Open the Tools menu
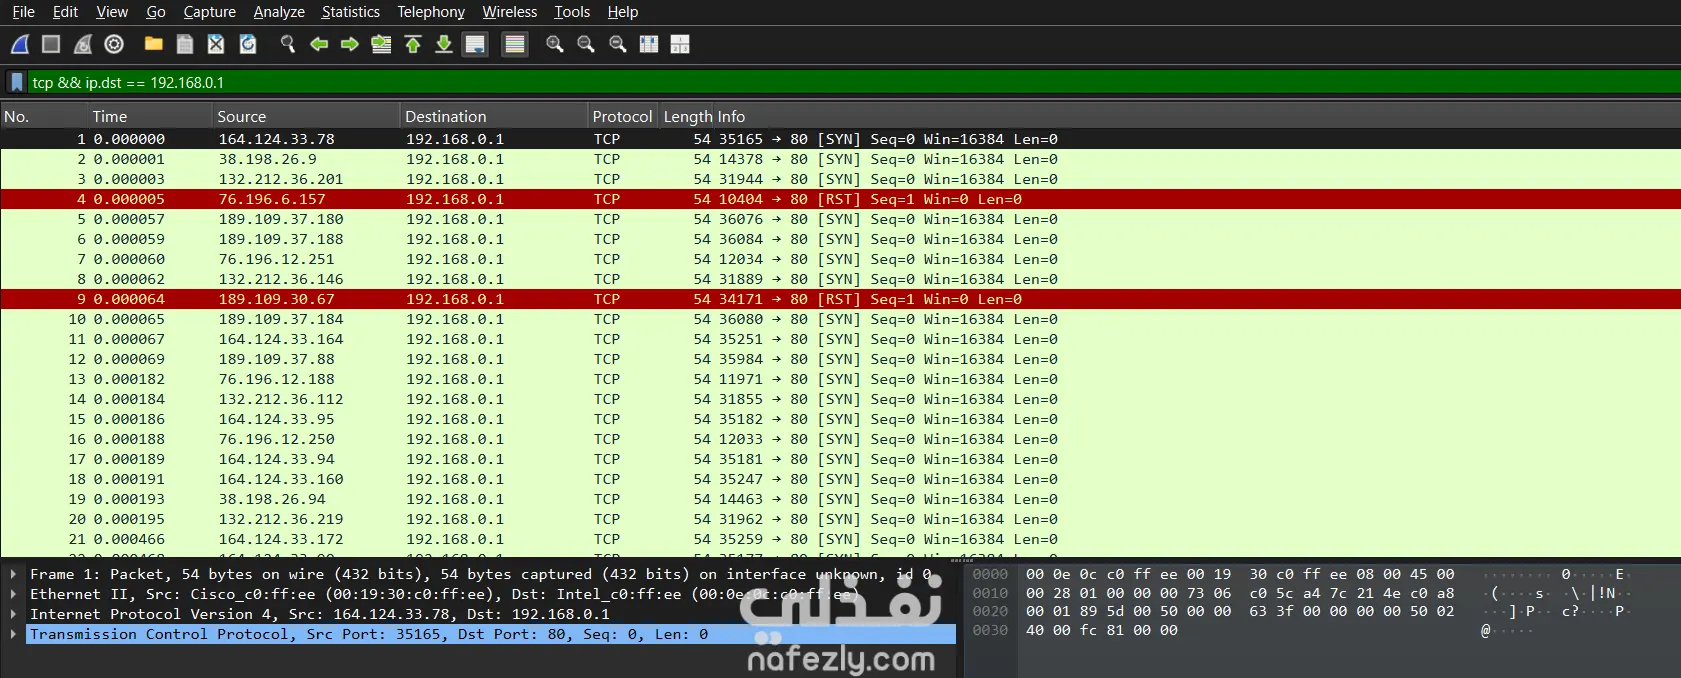The width and height of the screenshot is (1681, 678). (572, 12)
